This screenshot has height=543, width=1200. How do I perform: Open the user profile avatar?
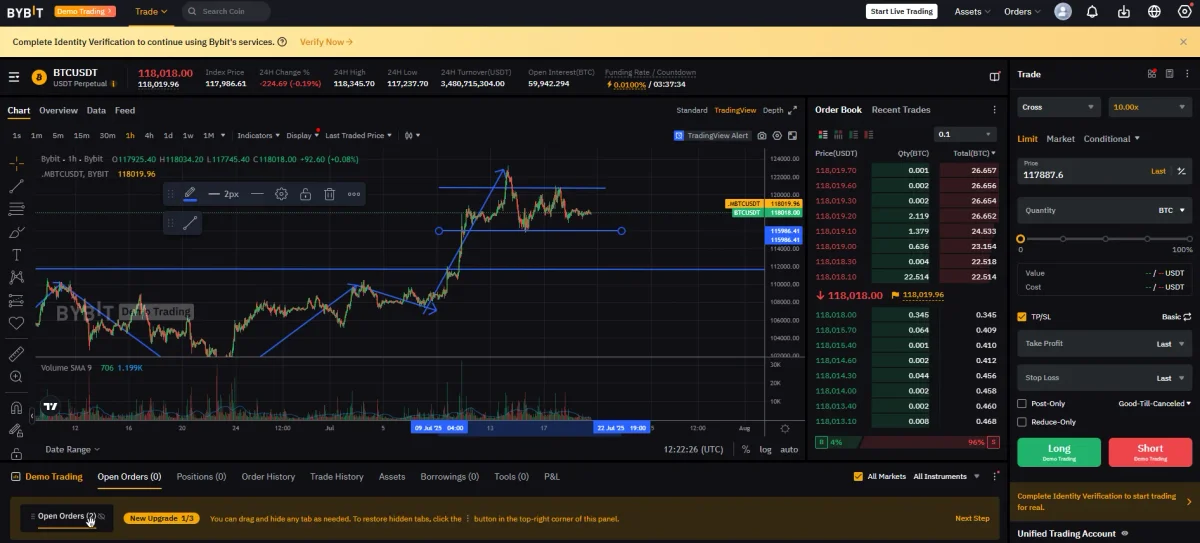coord(1063,12)
